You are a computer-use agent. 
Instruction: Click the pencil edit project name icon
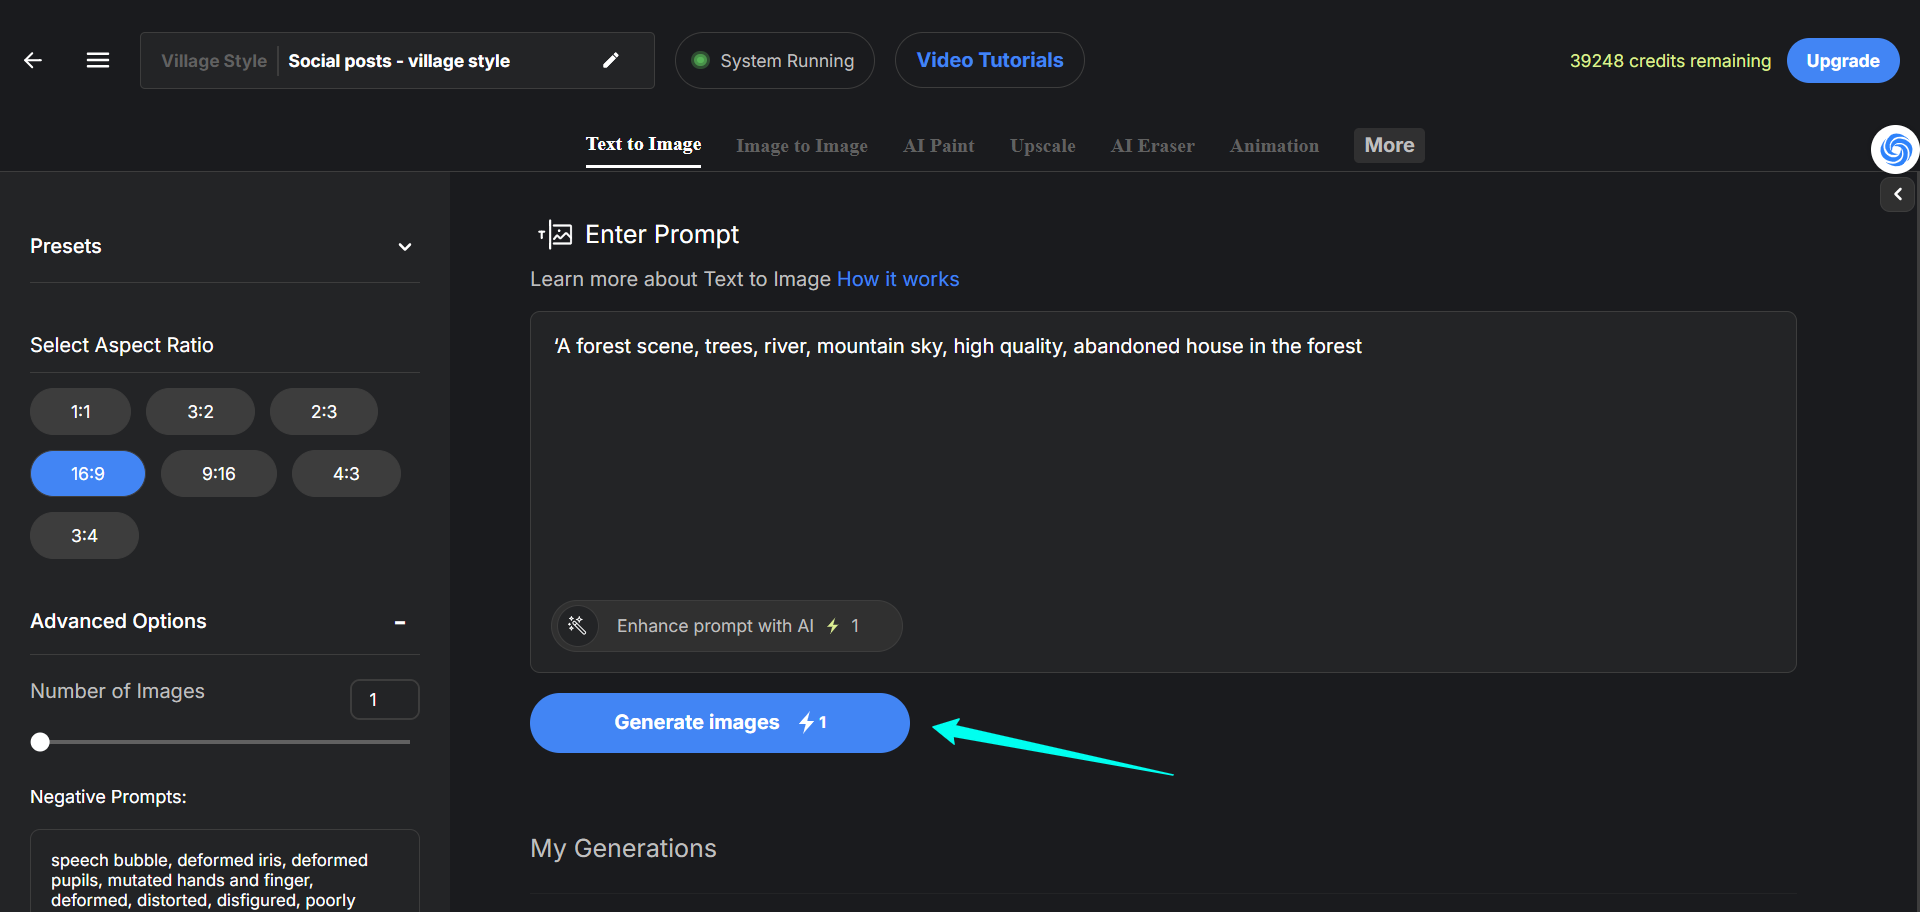[x=611, y=61]
